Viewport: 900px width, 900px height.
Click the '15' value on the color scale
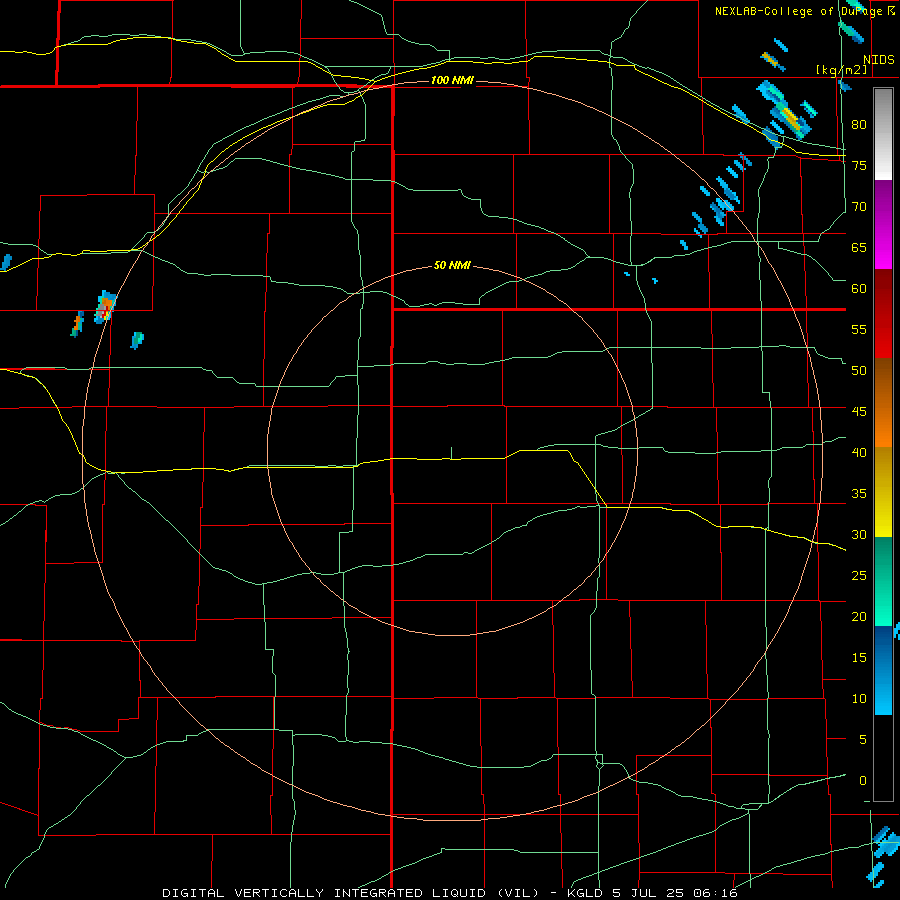click(x=859, y=657)
